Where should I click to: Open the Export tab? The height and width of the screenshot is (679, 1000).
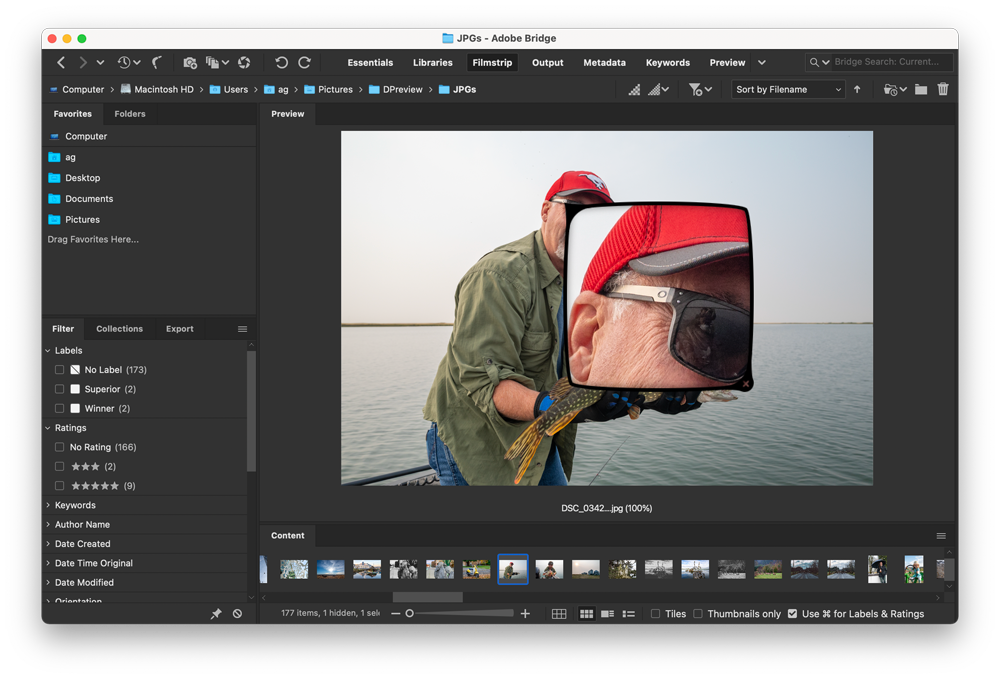[x=179, y=329]
